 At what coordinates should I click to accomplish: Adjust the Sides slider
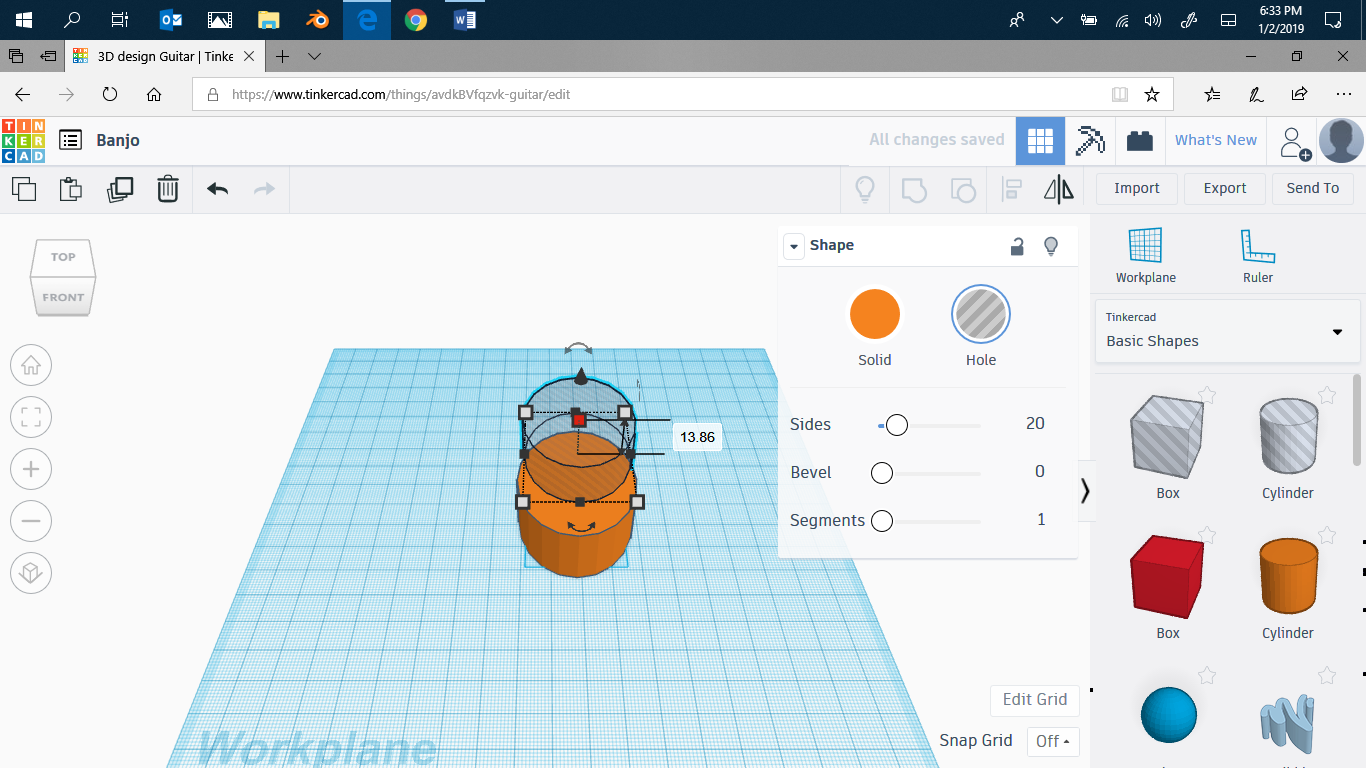(x=897, y=425)
